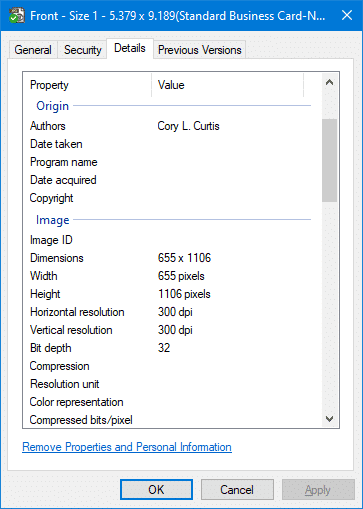The height and width of the screenshot is (509, 363).
Task: Confirm with the OK button
Action: [x=156, y=490]
